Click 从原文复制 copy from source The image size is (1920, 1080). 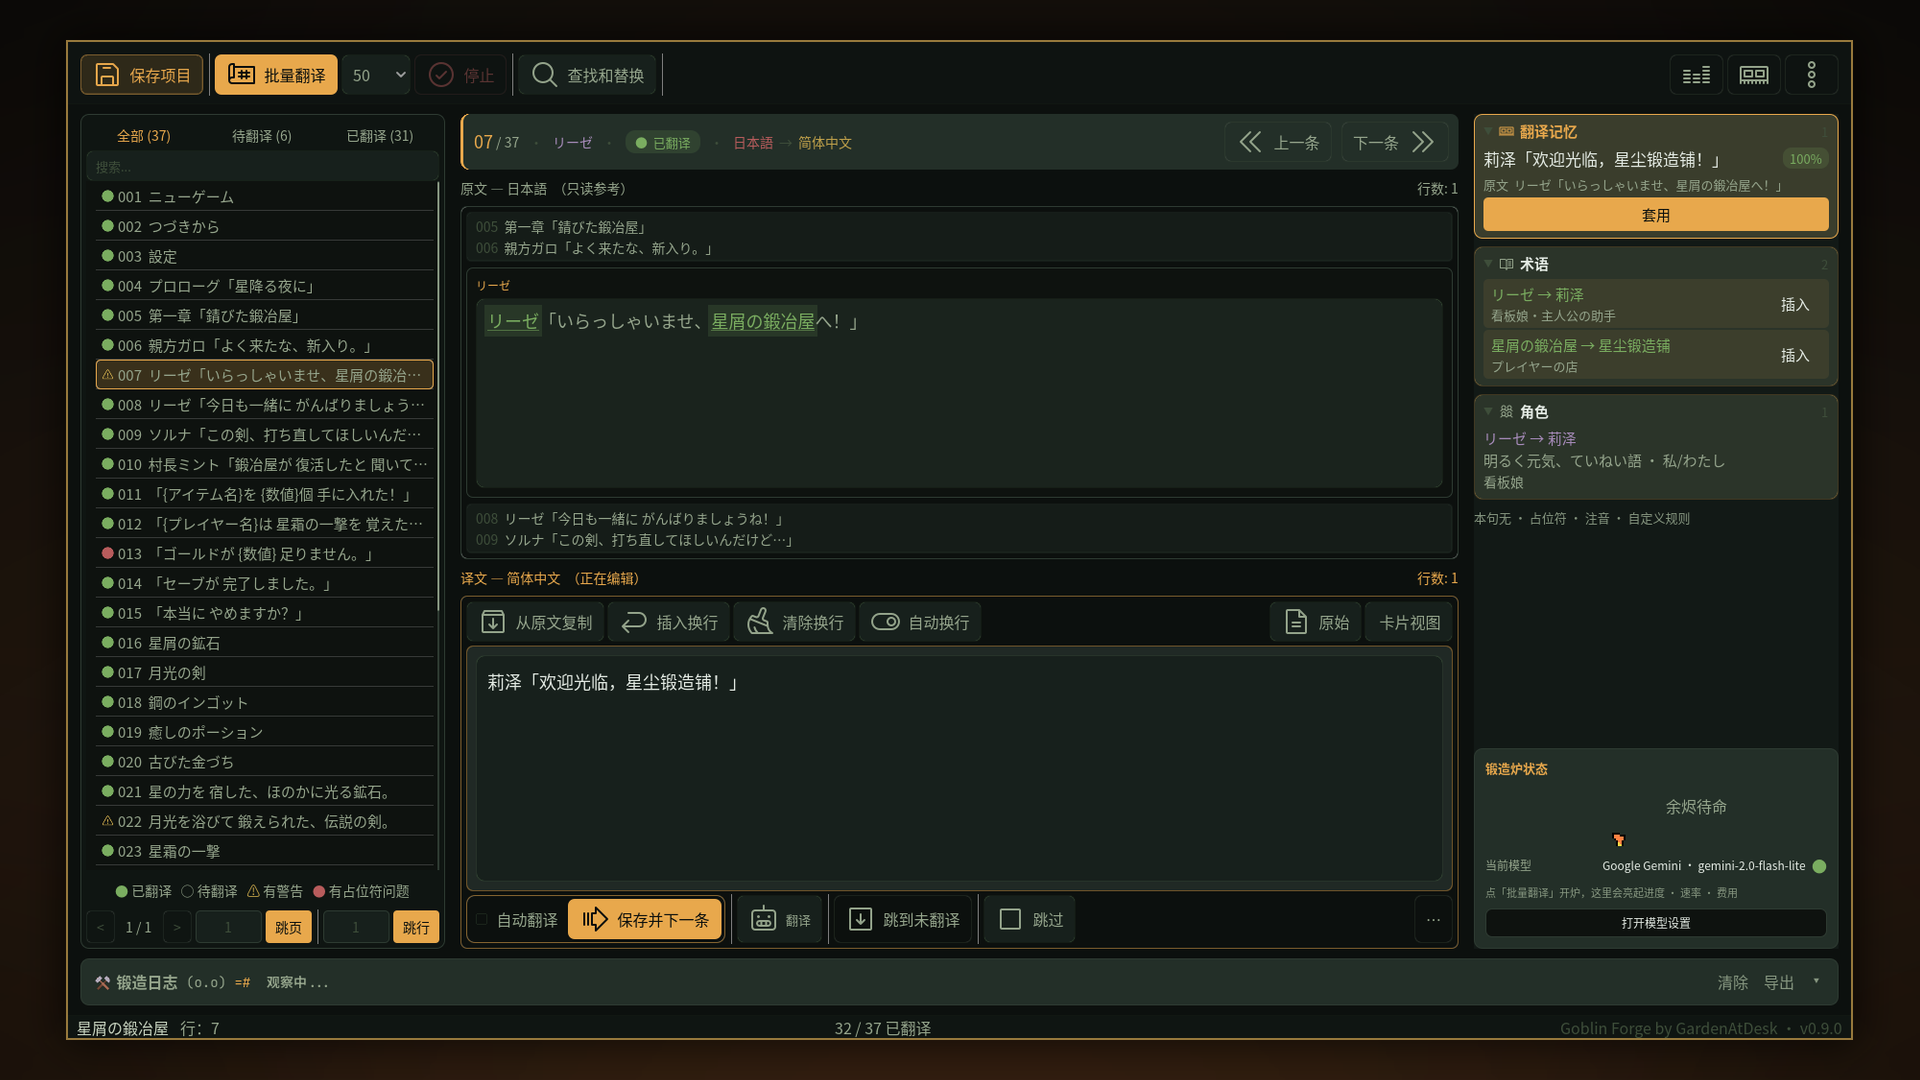coord(537,622)
